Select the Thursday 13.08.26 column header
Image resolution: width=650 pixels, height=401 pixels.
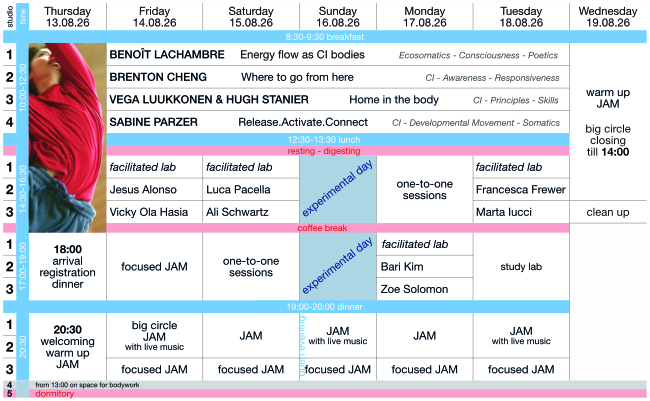pyautogui.click(x=68, y=17)
